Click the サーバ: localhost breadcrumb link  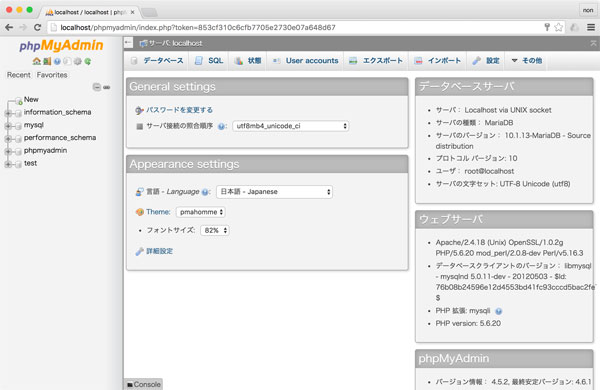175,43
